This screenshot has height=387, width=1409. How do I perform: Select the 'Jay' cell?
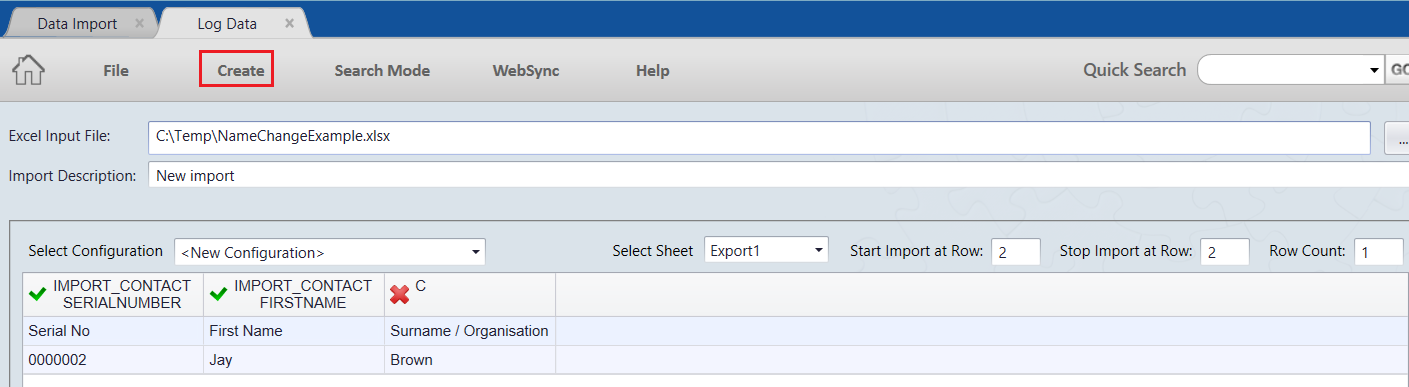(294, 360)
